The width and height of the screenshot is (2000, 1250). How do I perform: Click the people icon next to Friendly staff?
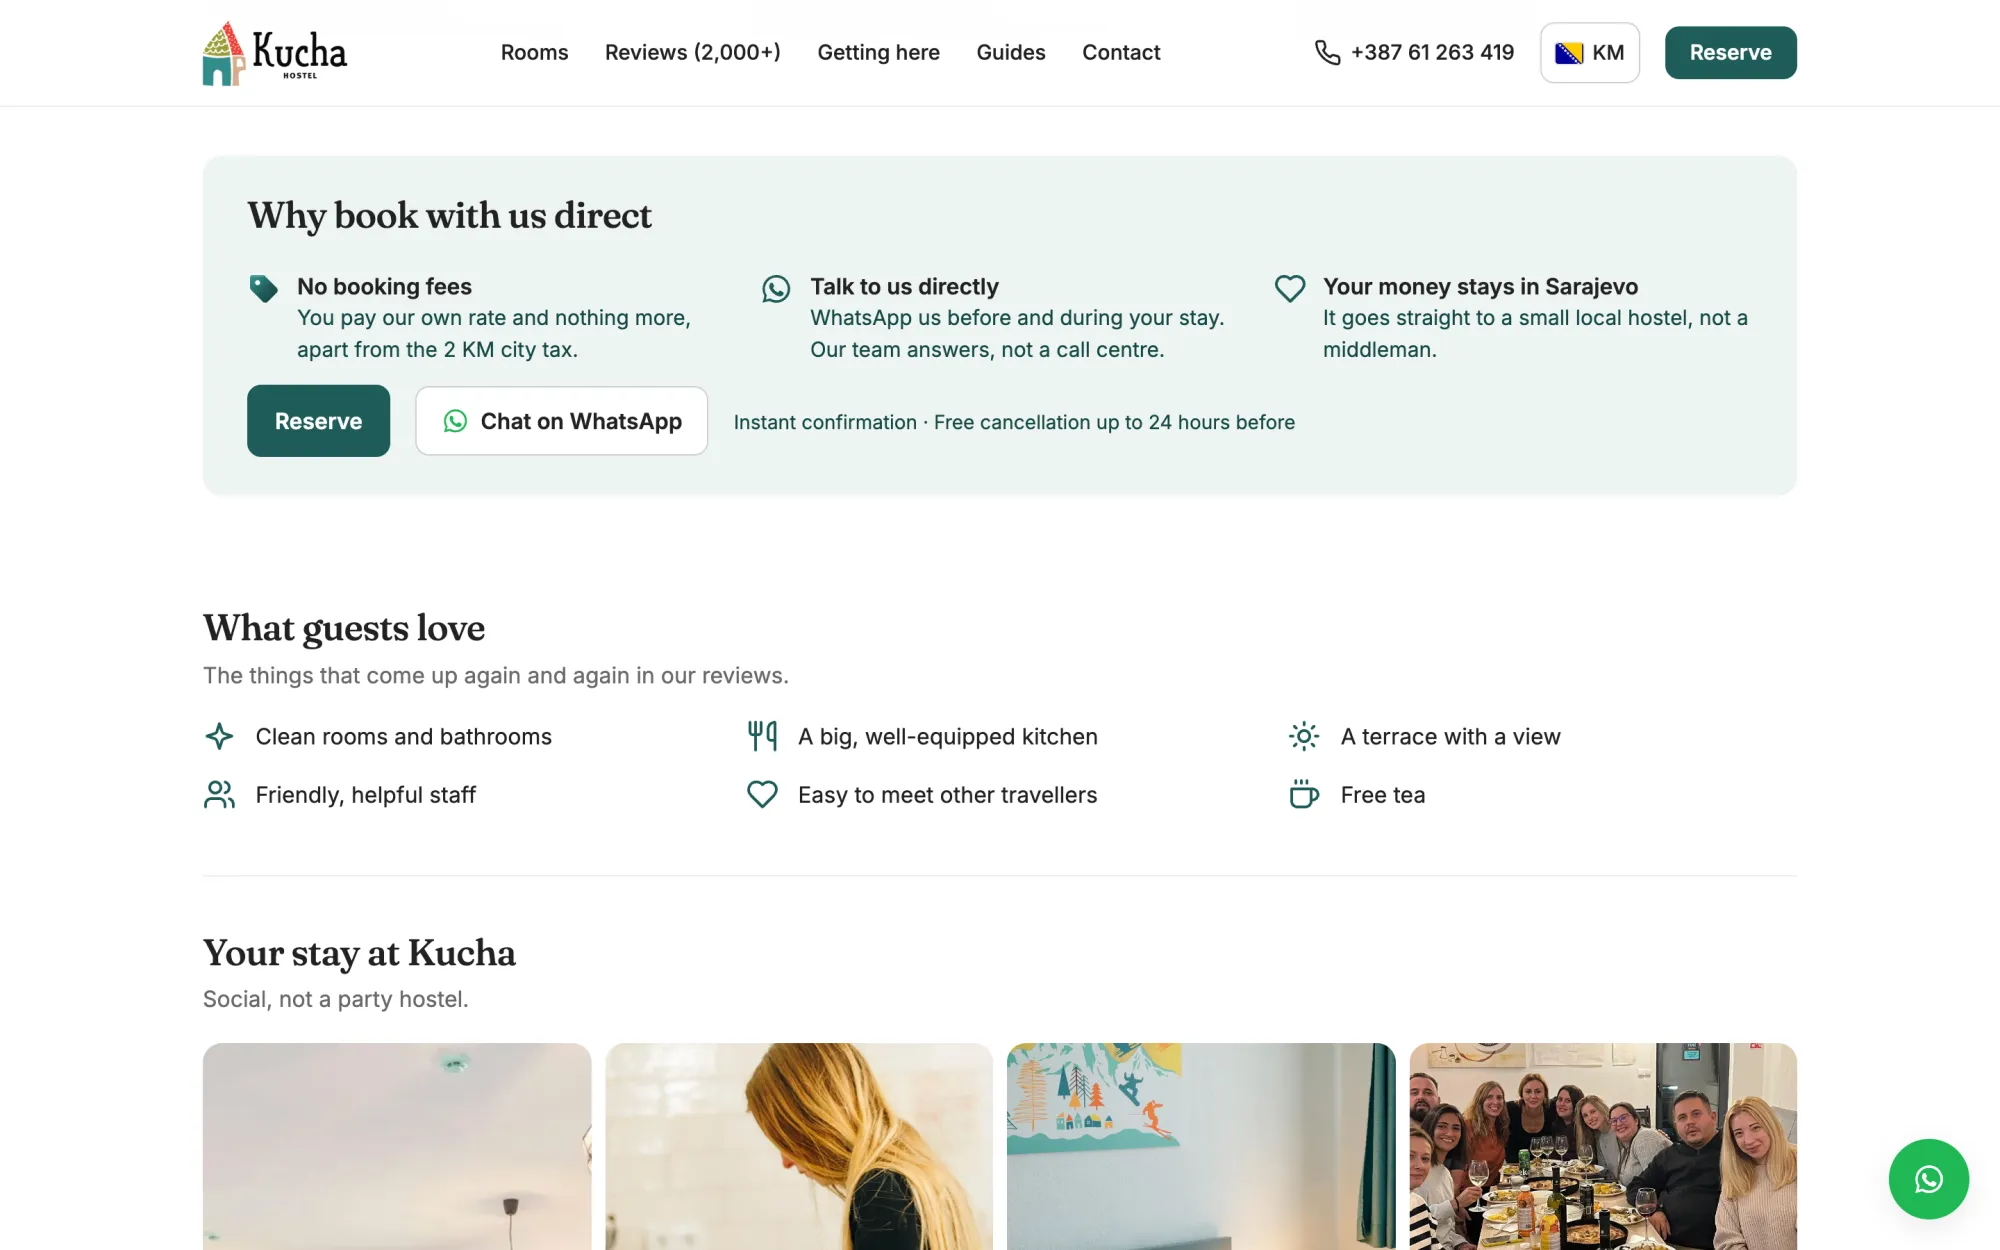pos(219,795)
